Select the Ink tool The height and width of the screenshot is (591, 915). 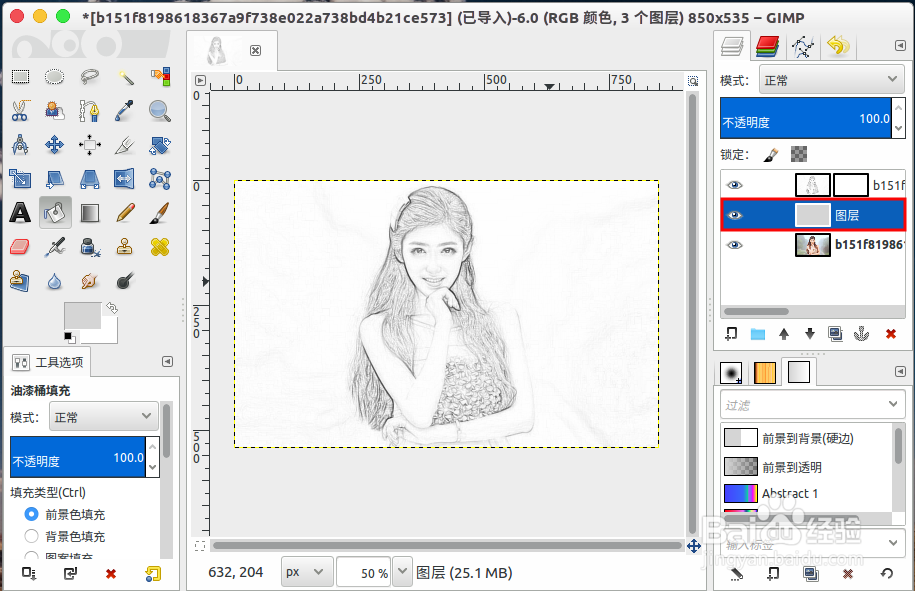click(x=89, y=247)
